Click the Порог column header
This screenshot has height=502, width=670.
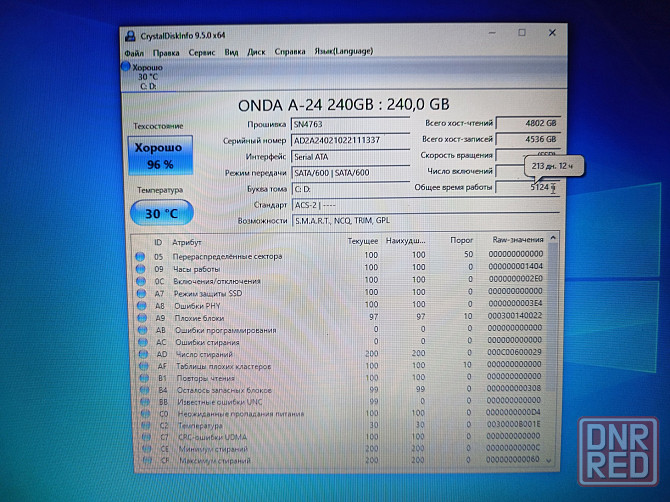[461, 240]
